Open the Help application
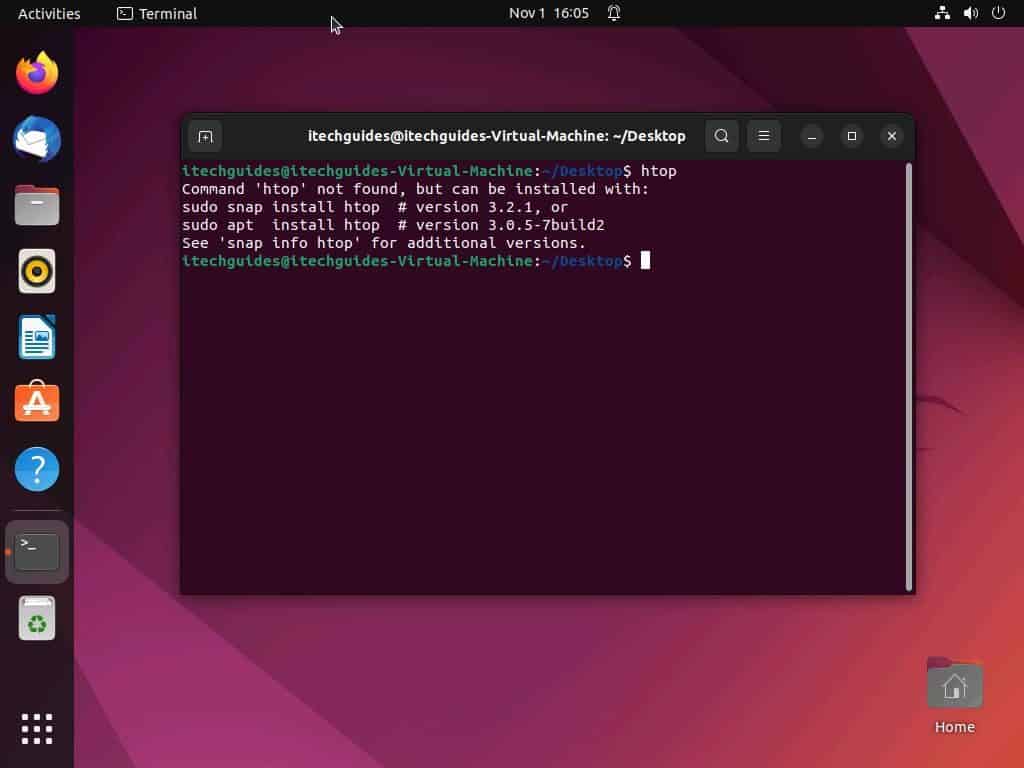The image size is (1024, 768). (37, 469)
